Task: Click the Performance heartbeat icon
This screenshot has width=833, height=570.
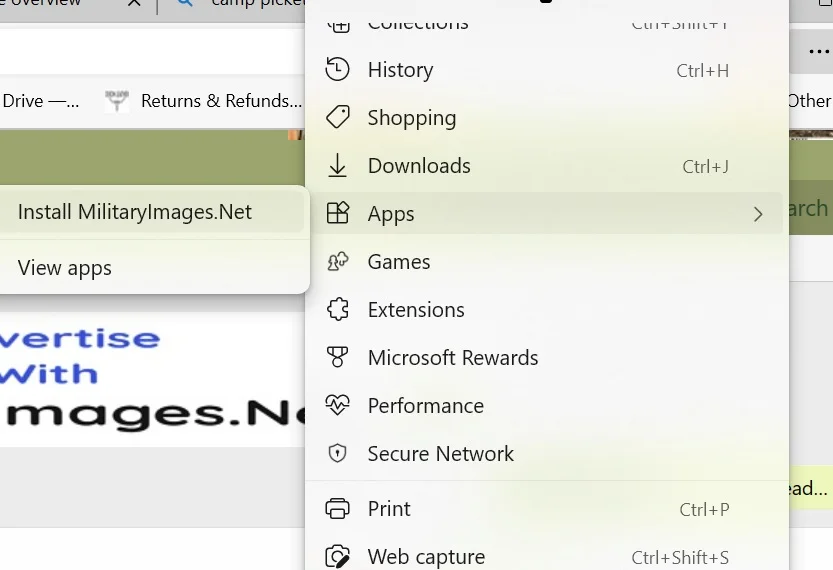Action: (x=337, y=405)
